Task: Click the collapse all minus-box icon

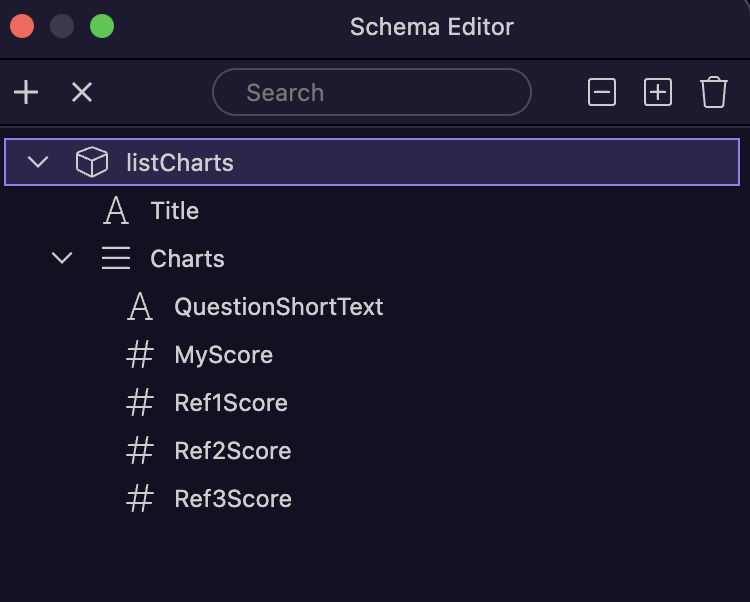Action: click(602, 92)
